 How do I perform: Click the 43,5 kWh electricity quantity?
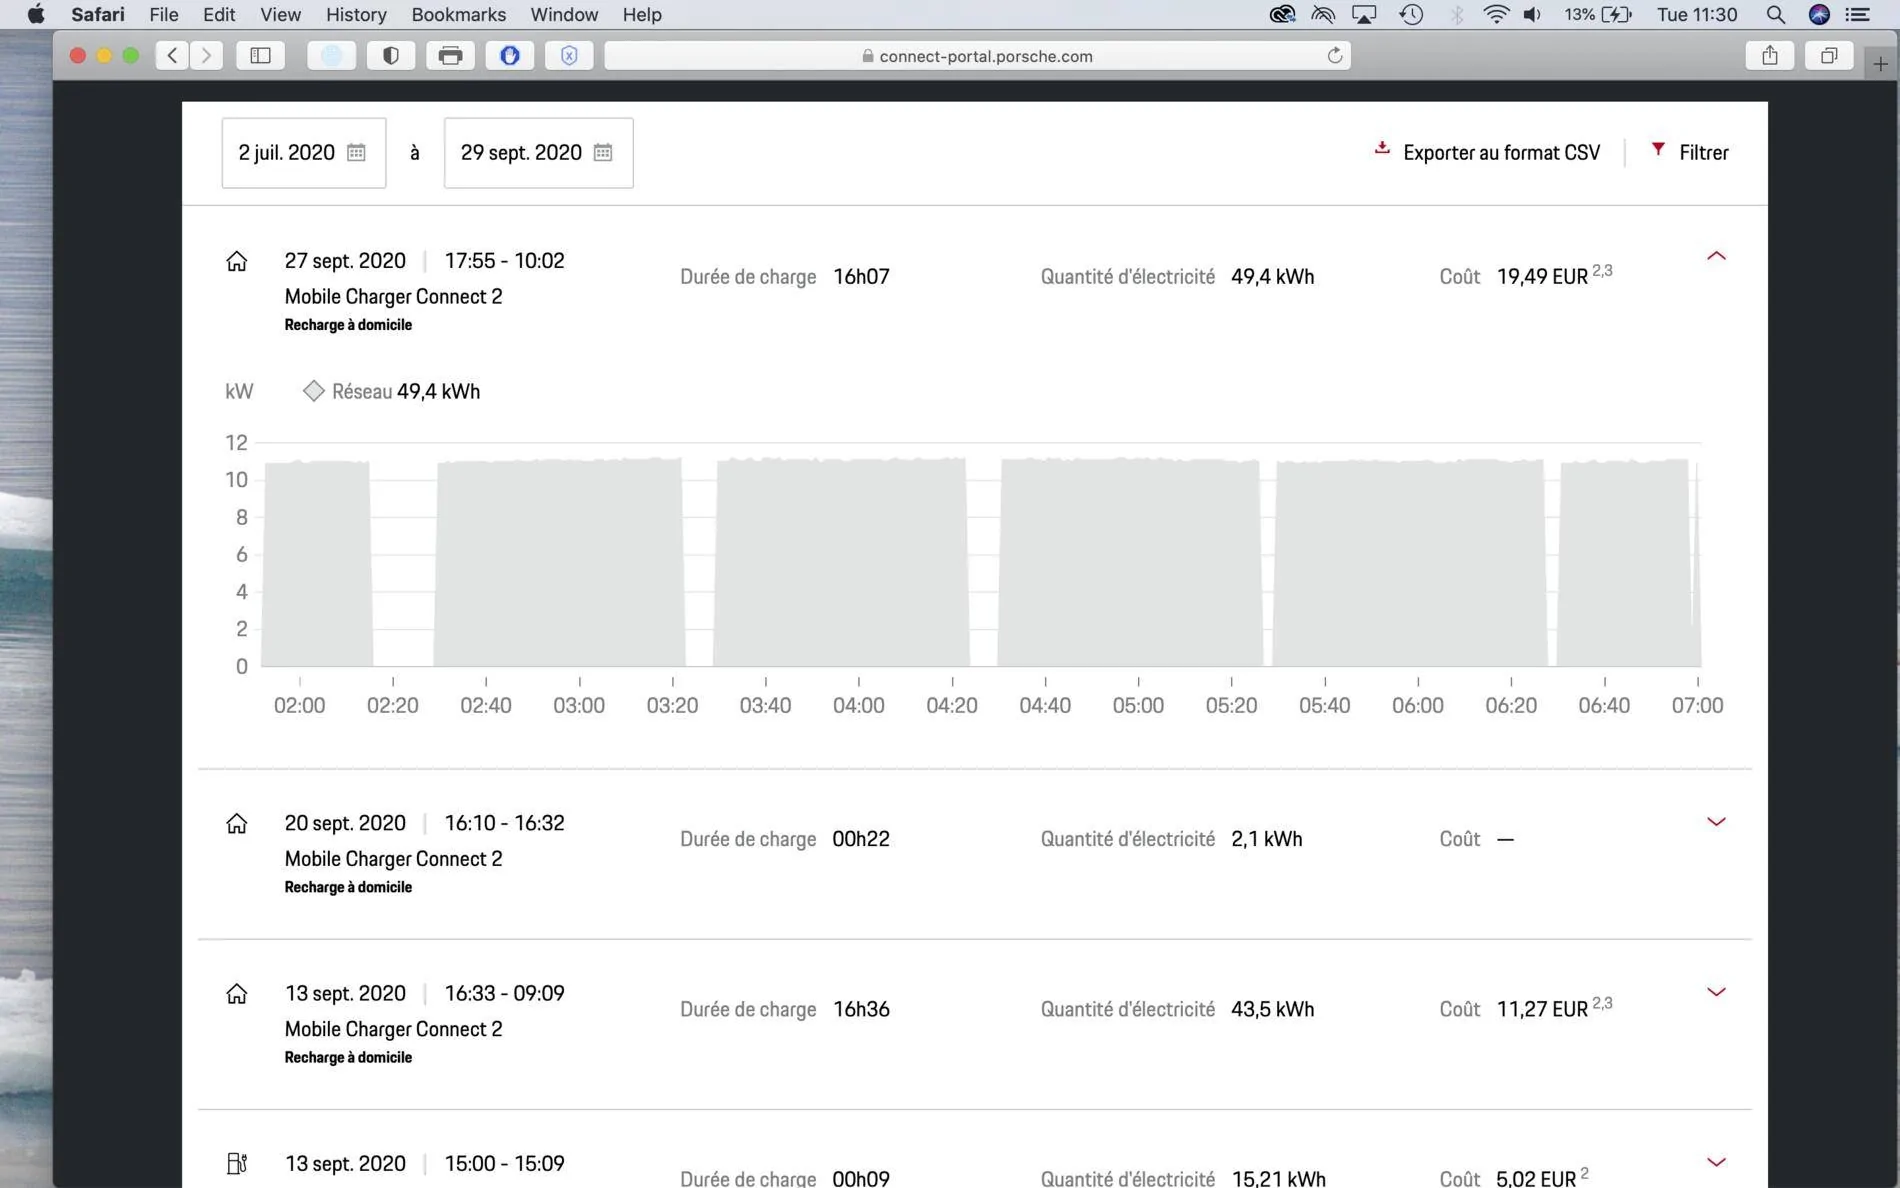click(x=1273, y=1009)
